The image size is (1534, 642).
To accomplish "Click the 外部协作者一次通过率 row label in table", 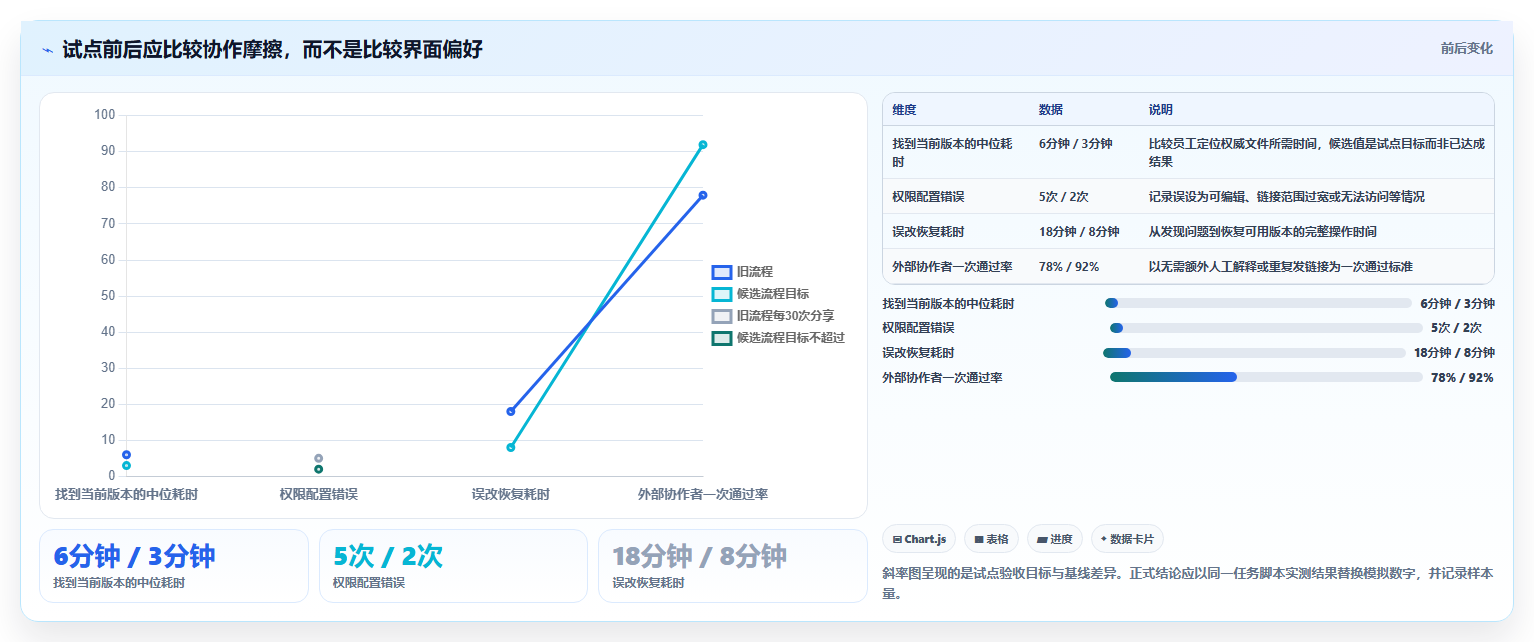I will click(x=952, y=267).
